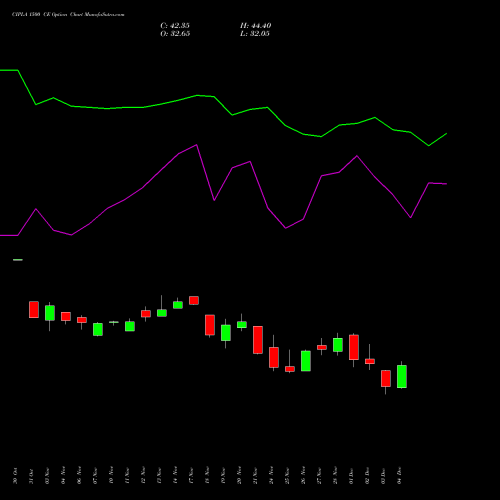Screen dimensions: 500x500
Task: Select the high value H: 44.40
Action: [x=255, y=26]
